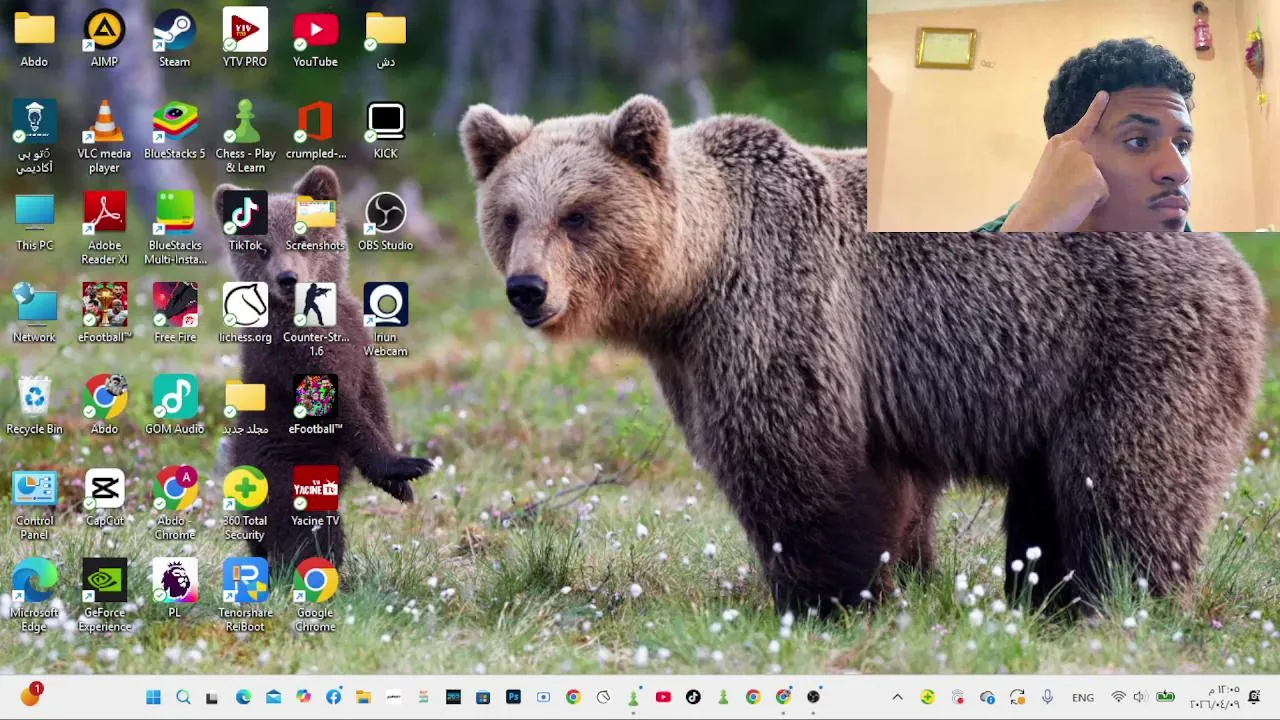Launch BlueStacks 5 from the desktop

click(x=174, y=130)
